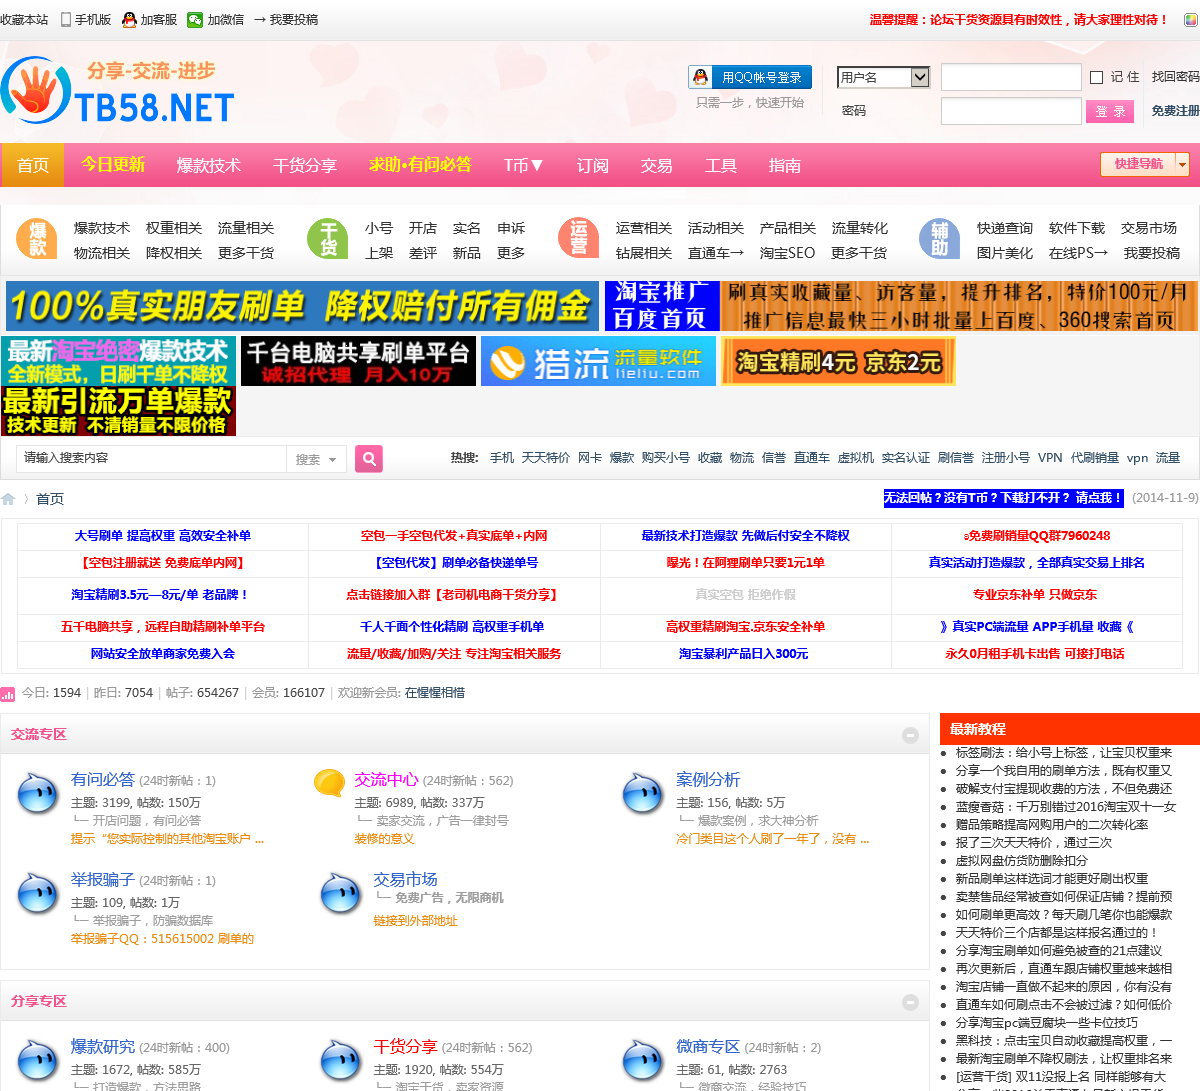Click the 爆款研究 forum bubble icon
The image size is (1200, 1091).
pos(38,1060)
